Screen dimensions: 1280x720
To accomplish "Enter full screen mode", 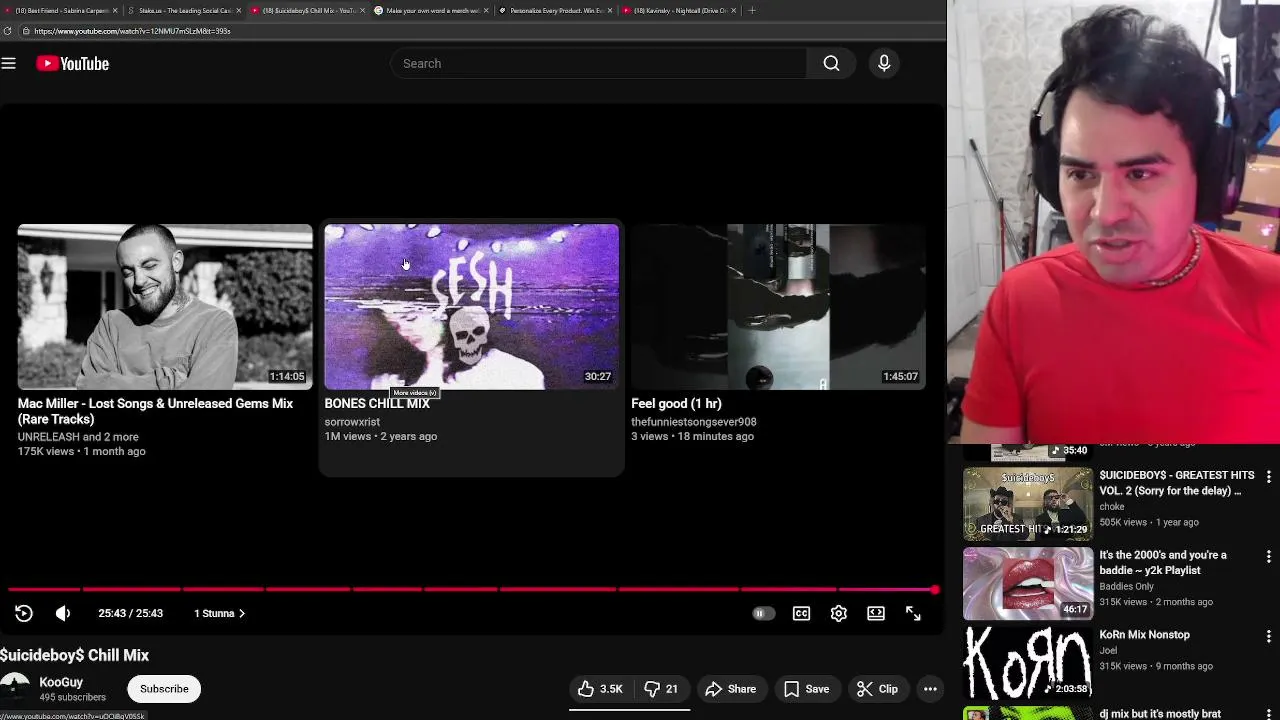I will click(x=913, y=613).
